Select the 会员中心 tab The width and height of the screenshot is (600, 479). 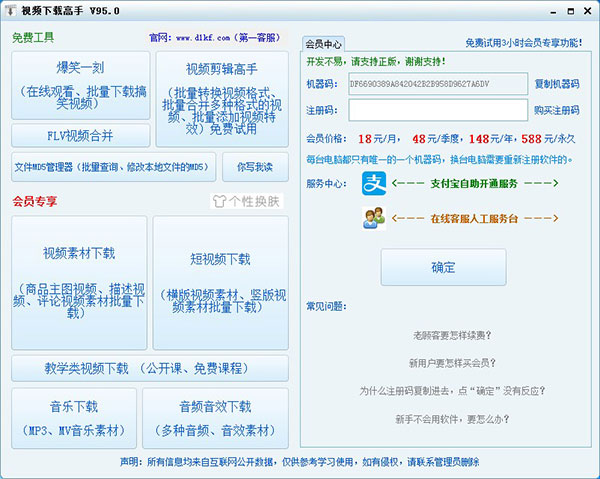(323, 44)
